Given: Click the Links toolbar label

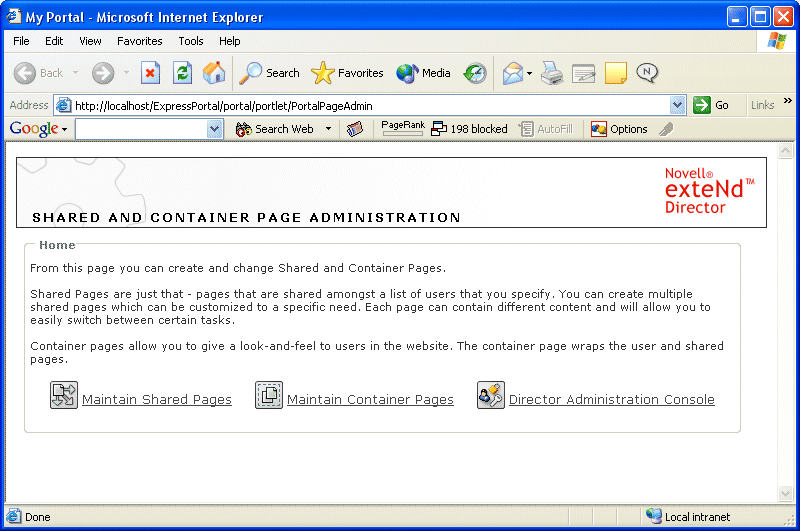Looking at the screenshot, I should [x=762, y=105].
